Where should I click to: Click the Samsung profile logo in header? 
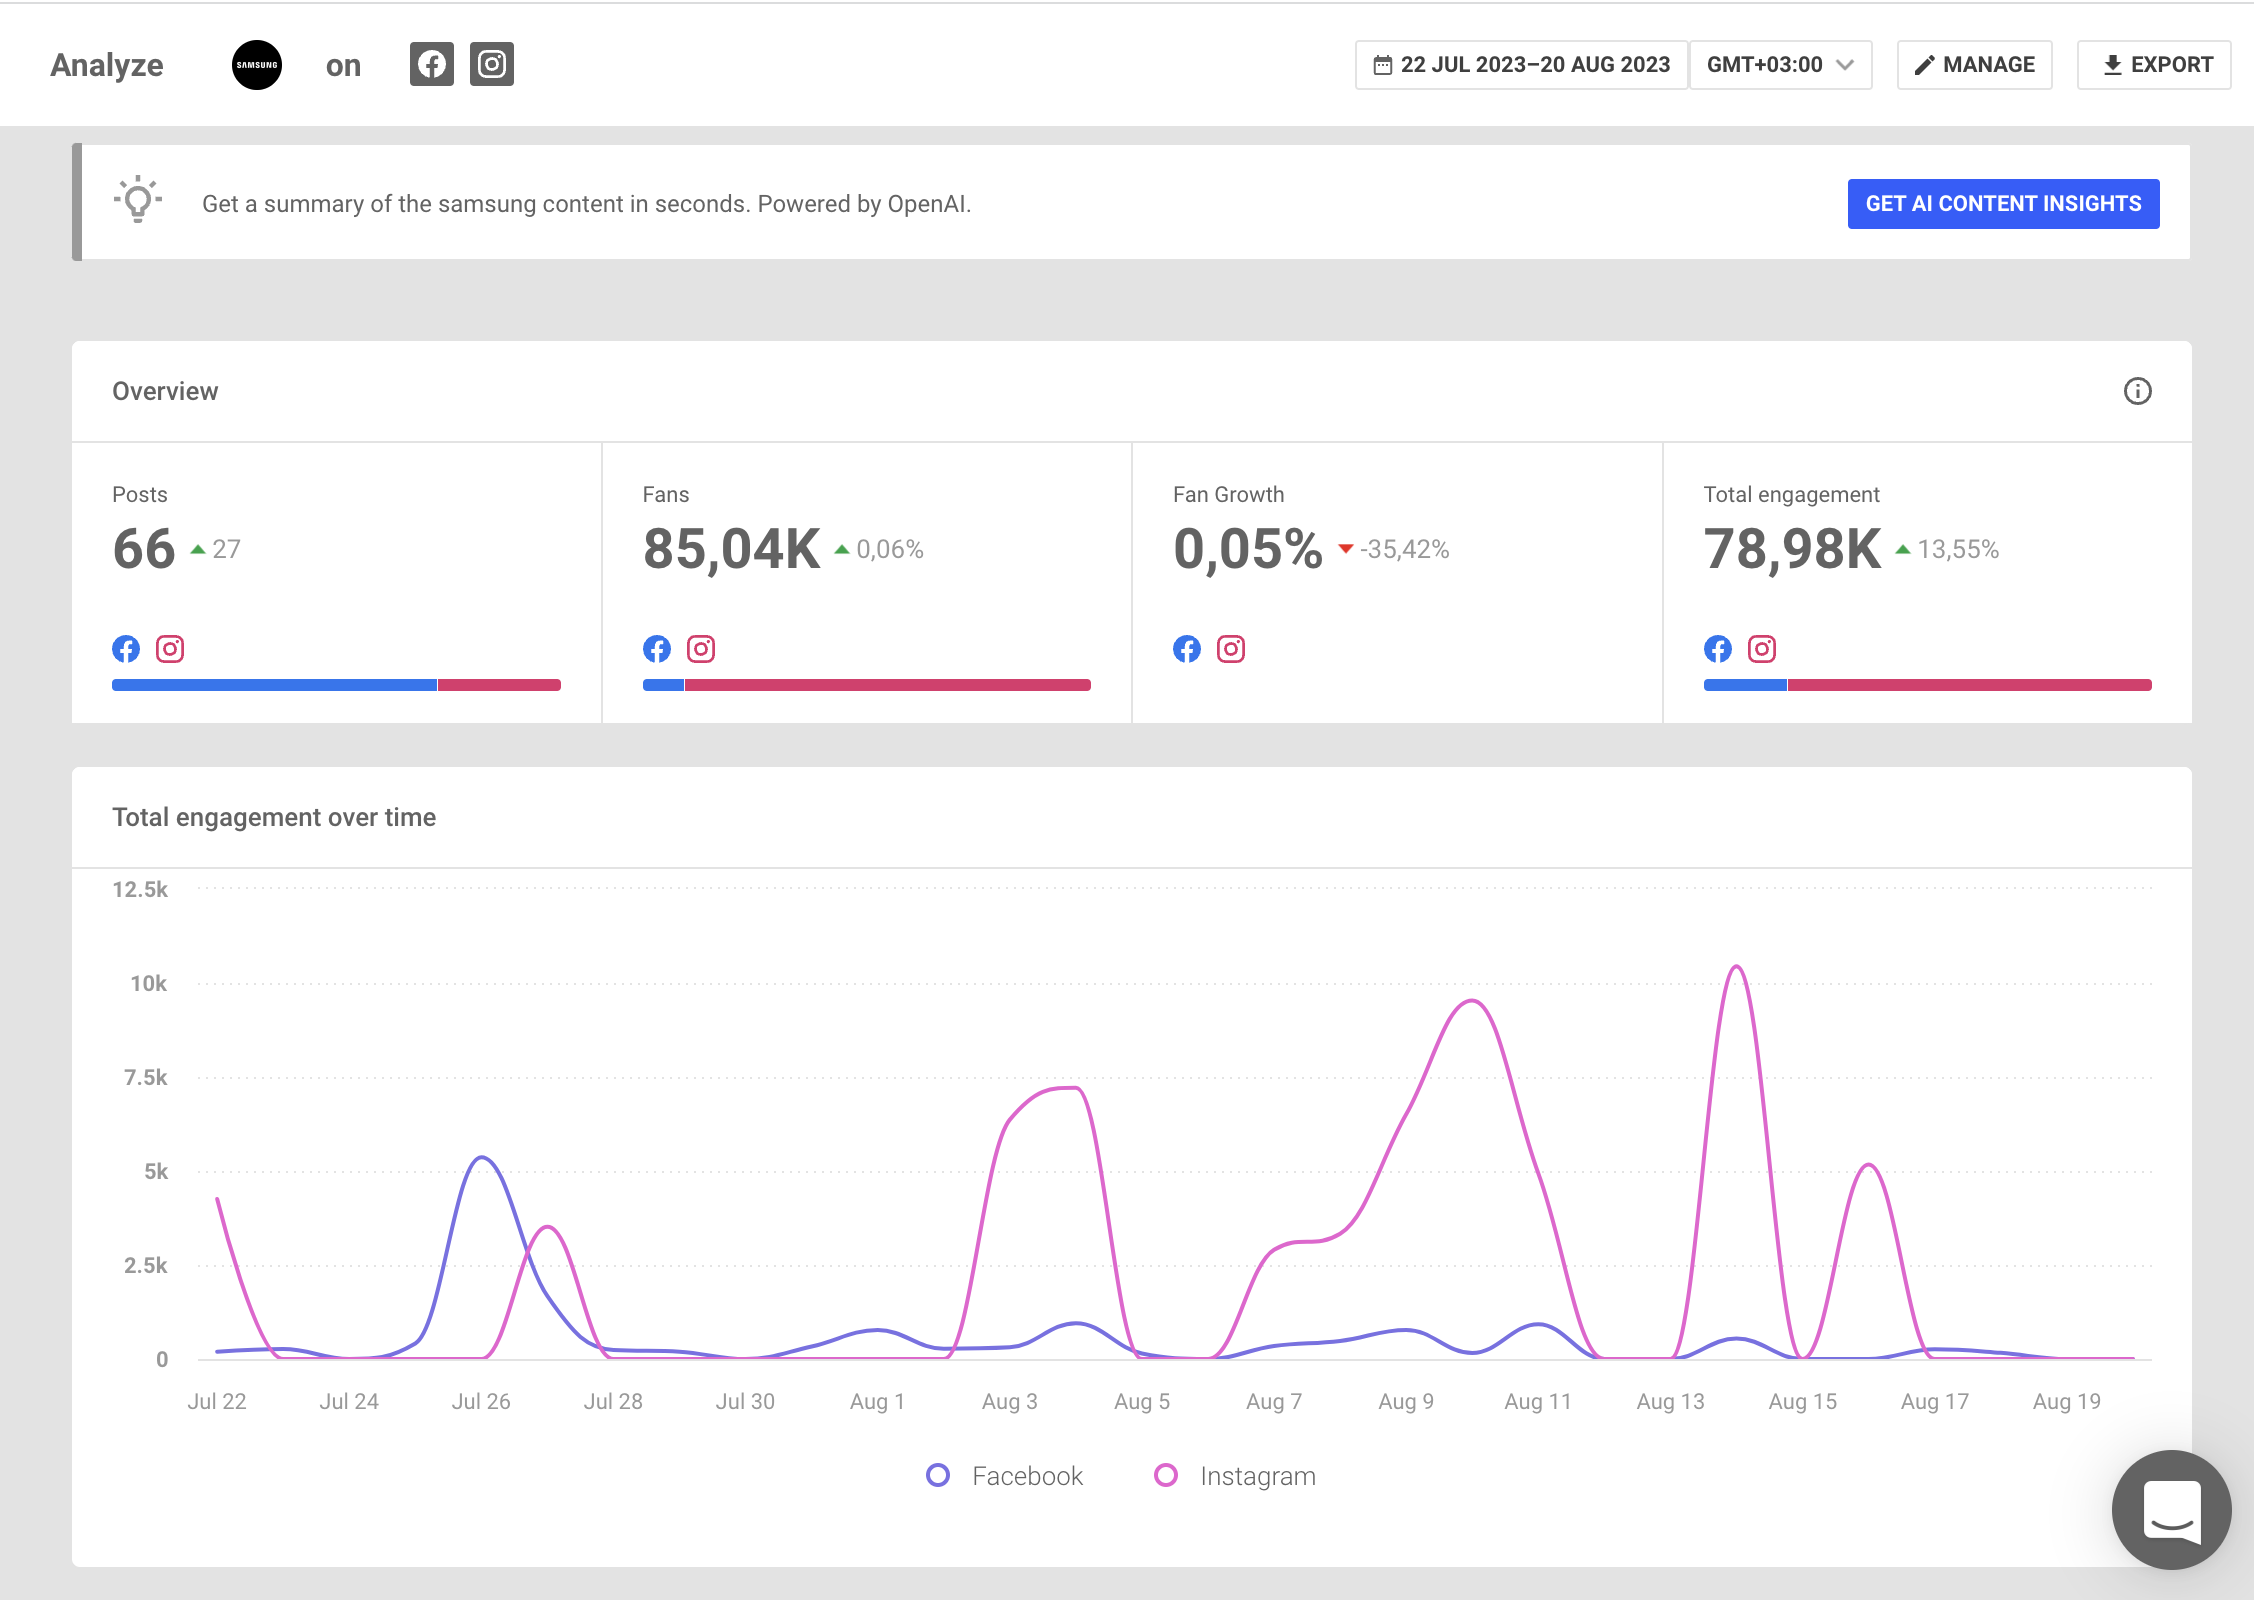pyautogui.click(x=257, y=65)
